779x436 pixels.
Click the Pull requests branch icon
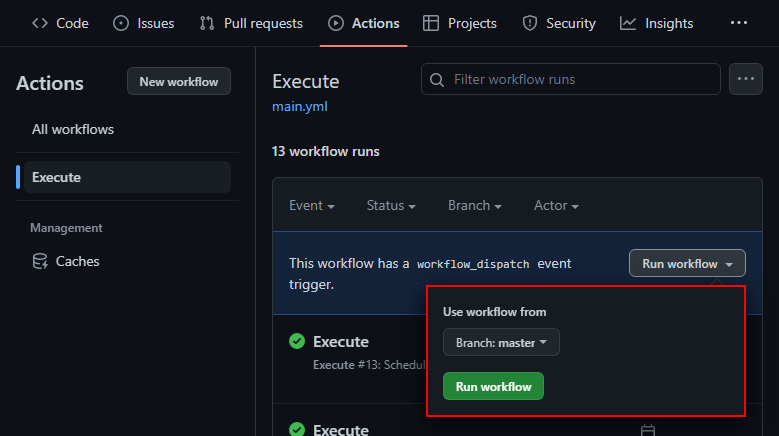tap(207, 23)
